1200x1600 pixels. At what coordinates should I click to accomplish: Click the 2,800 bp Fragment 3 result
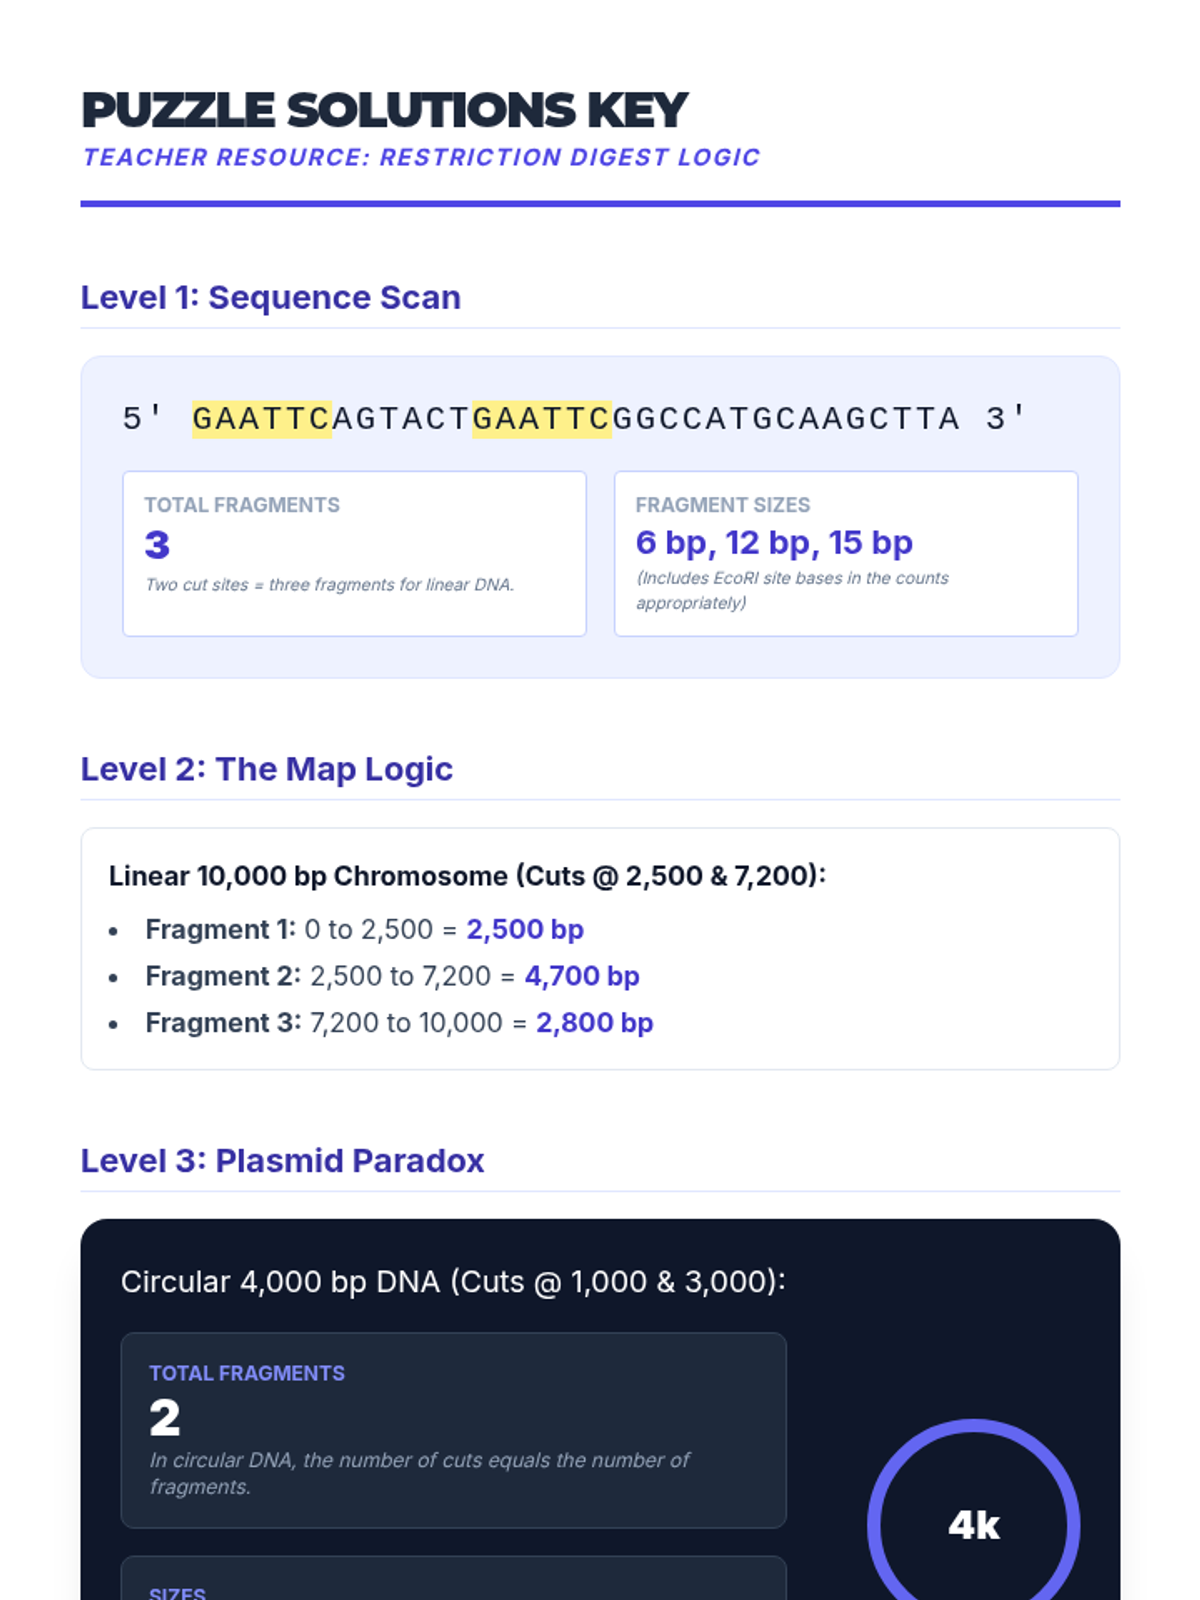(594, 1023)
